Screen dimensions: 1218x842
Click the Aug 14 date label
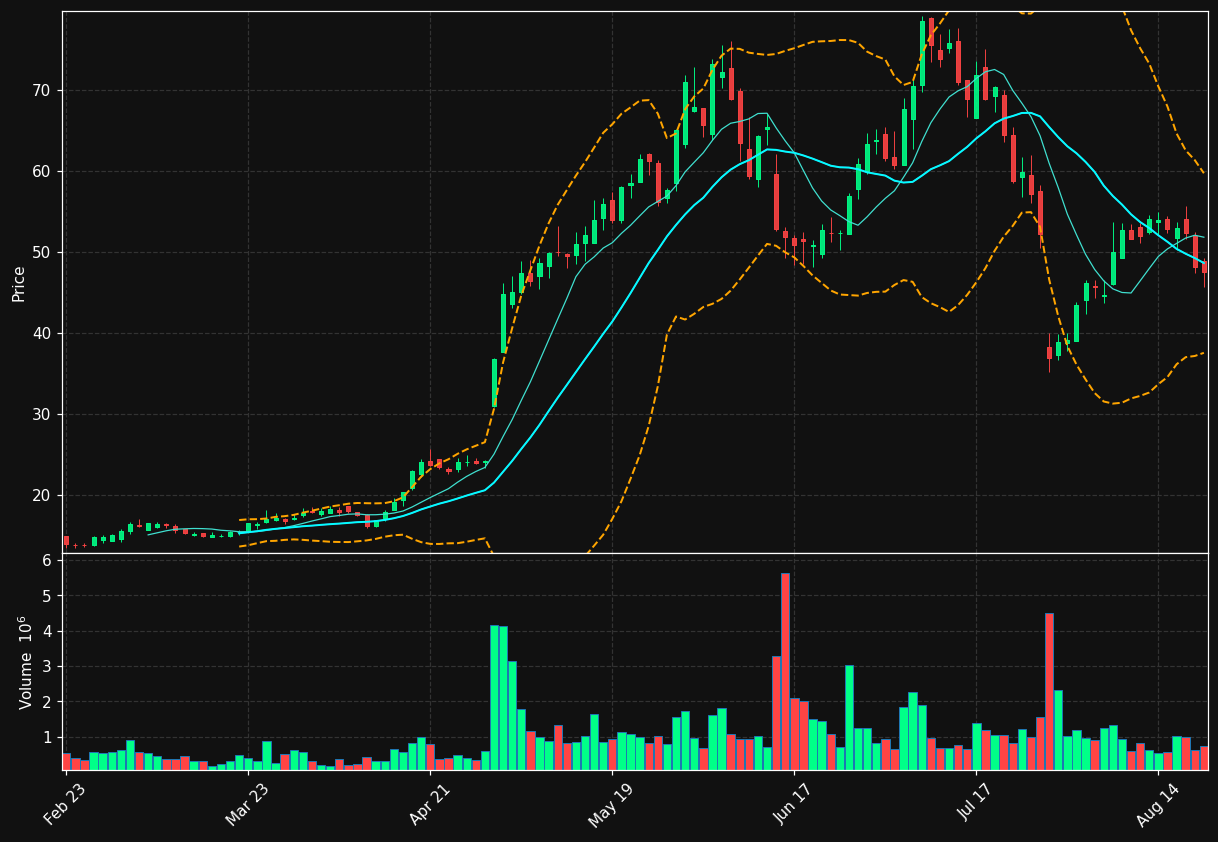point(1158,805)
